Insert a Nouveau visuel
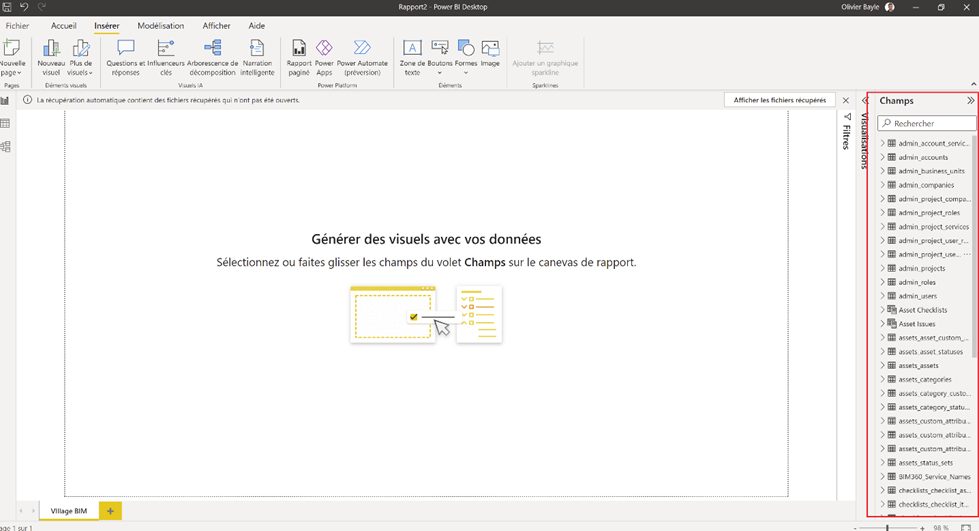The image size is (979, 531). tap(51, 57)
